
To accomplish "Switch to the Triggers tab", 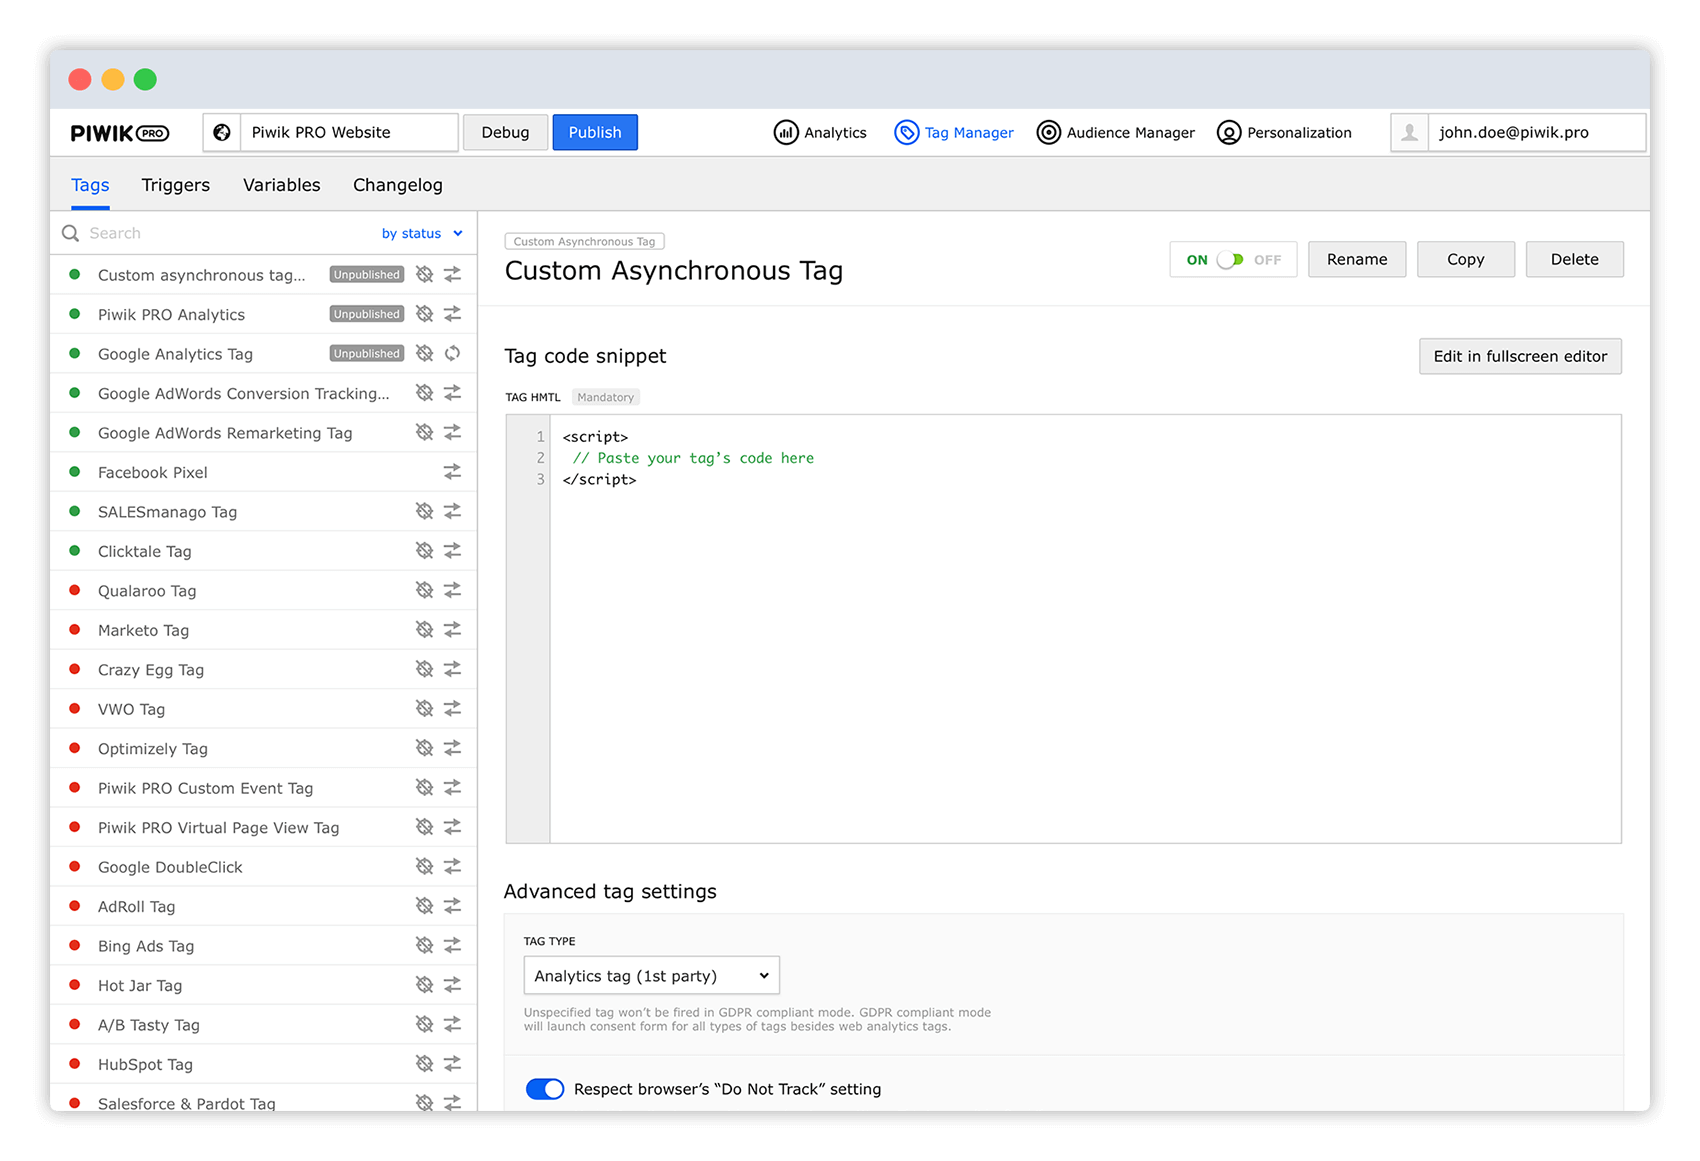I will tap(175, 184).
